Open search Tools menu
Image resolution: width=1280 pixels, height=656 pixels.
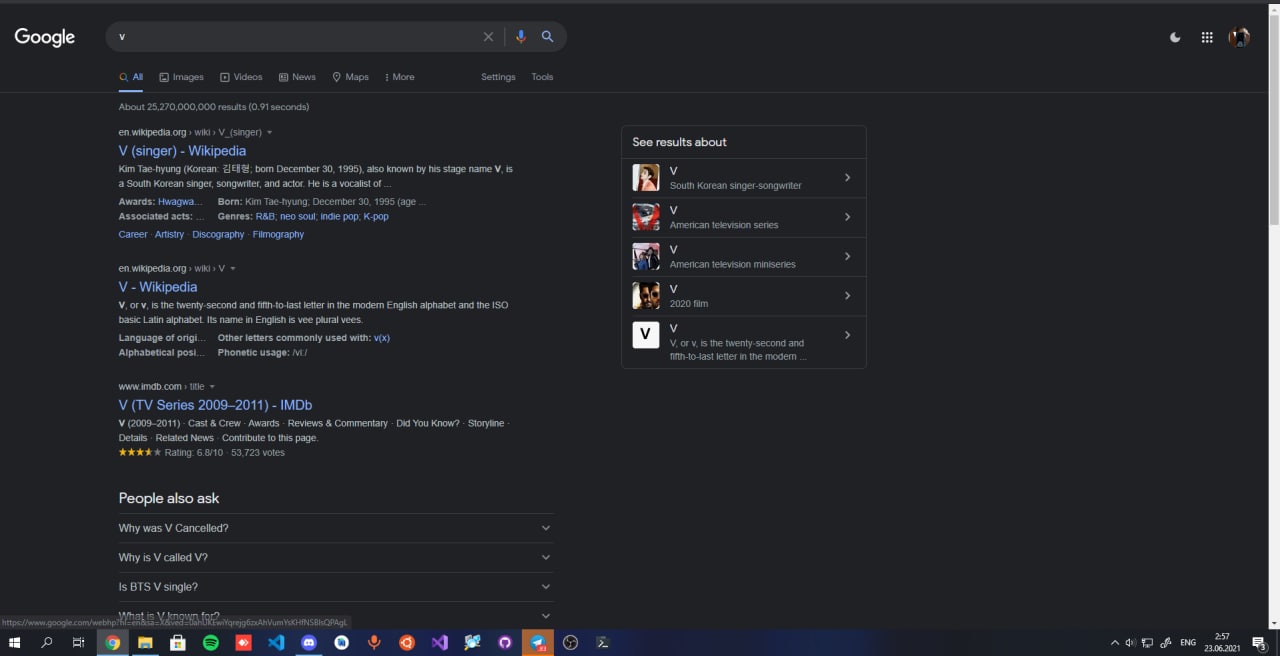tap(542, 77)
